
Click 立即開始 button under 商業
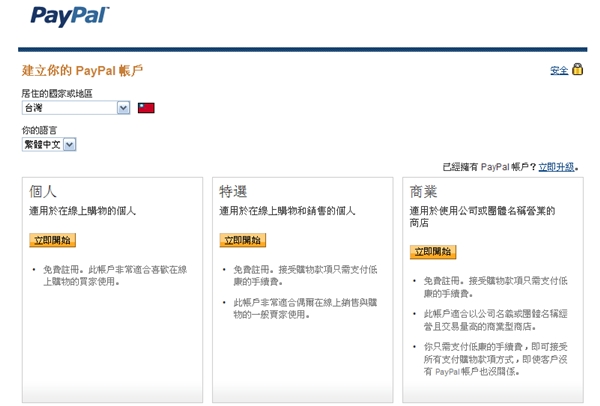433,252
